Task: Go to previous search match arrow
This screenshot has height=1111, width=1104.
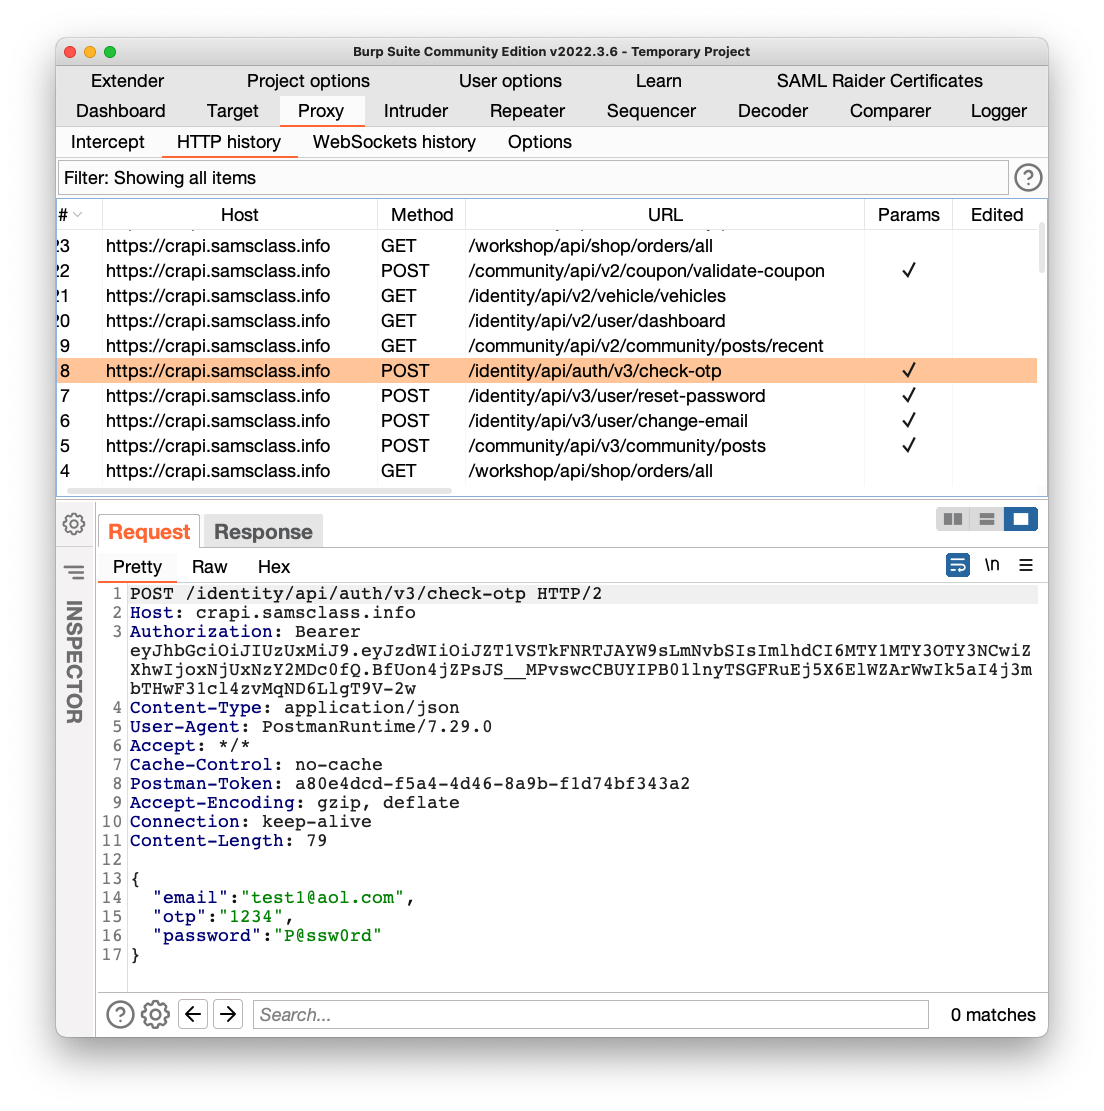Action: (193, 1015)
